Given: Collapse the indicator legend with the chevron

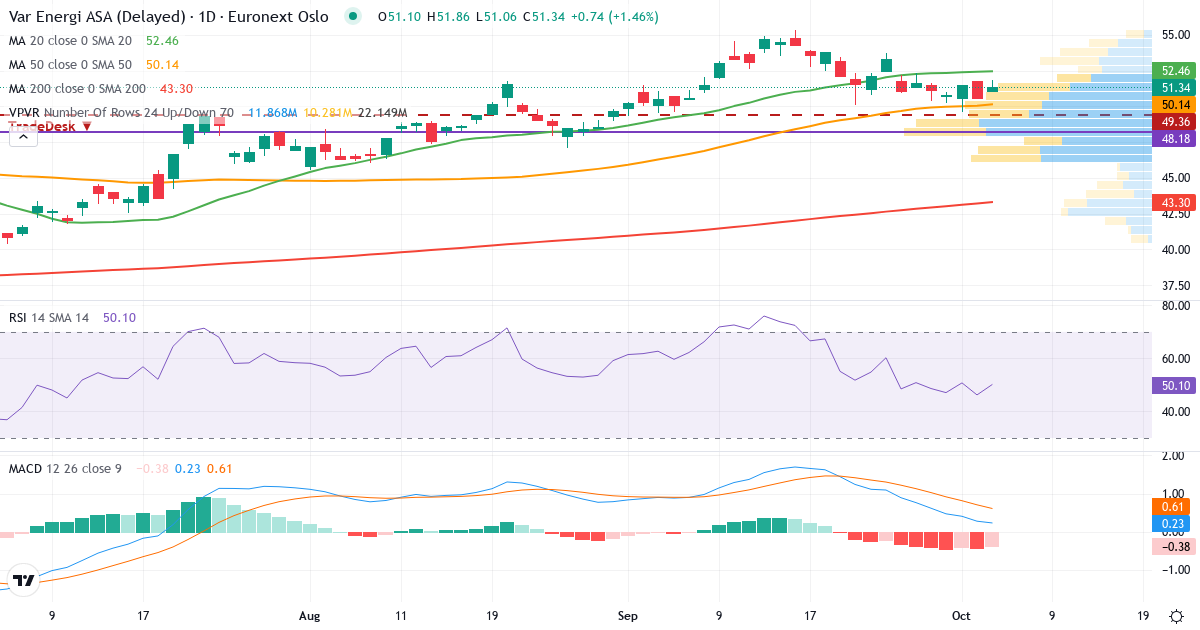Looking at the screenshot, I should 24,136.
